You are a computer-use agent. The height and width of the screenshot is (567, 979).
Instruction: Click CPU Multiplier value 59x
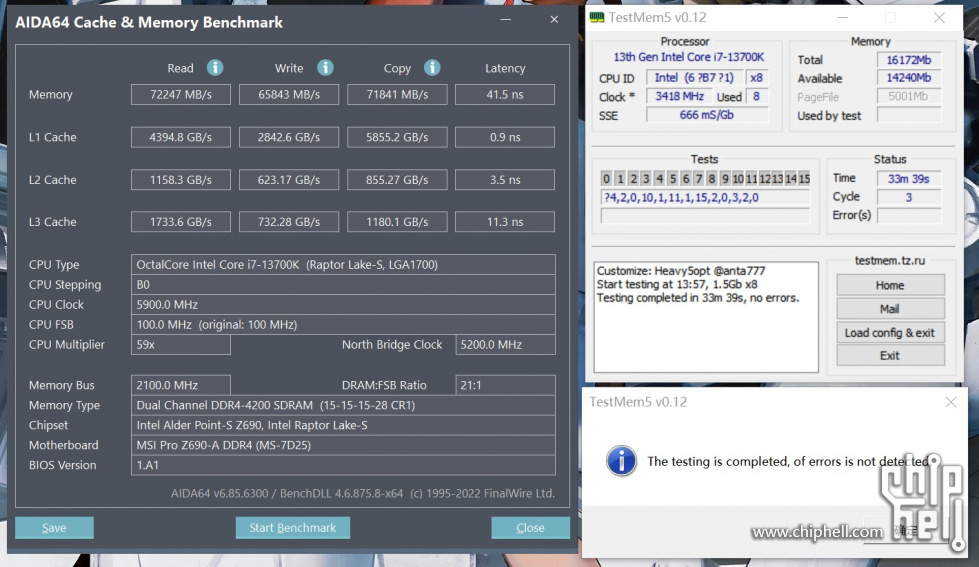(180, 344)
